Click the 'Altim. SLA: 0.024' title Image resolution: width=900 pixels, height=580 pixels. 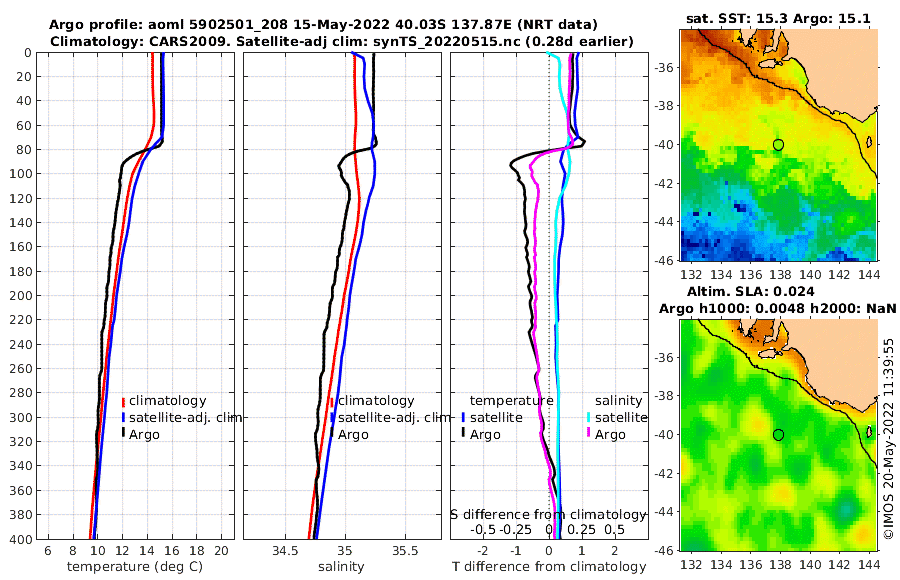point(750,291)
